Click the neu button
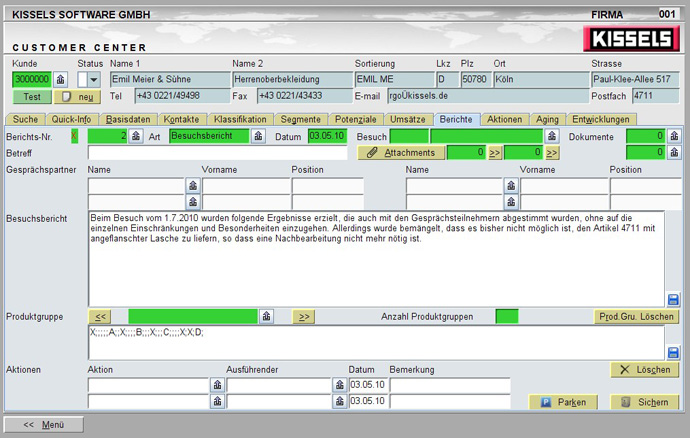 [x=77, y=96]
